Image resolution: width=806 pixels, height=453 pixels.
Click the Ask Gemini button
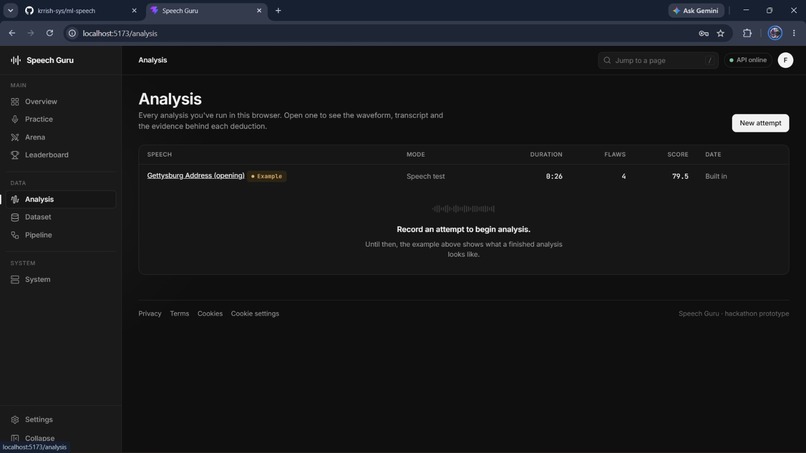coord(696,11)
